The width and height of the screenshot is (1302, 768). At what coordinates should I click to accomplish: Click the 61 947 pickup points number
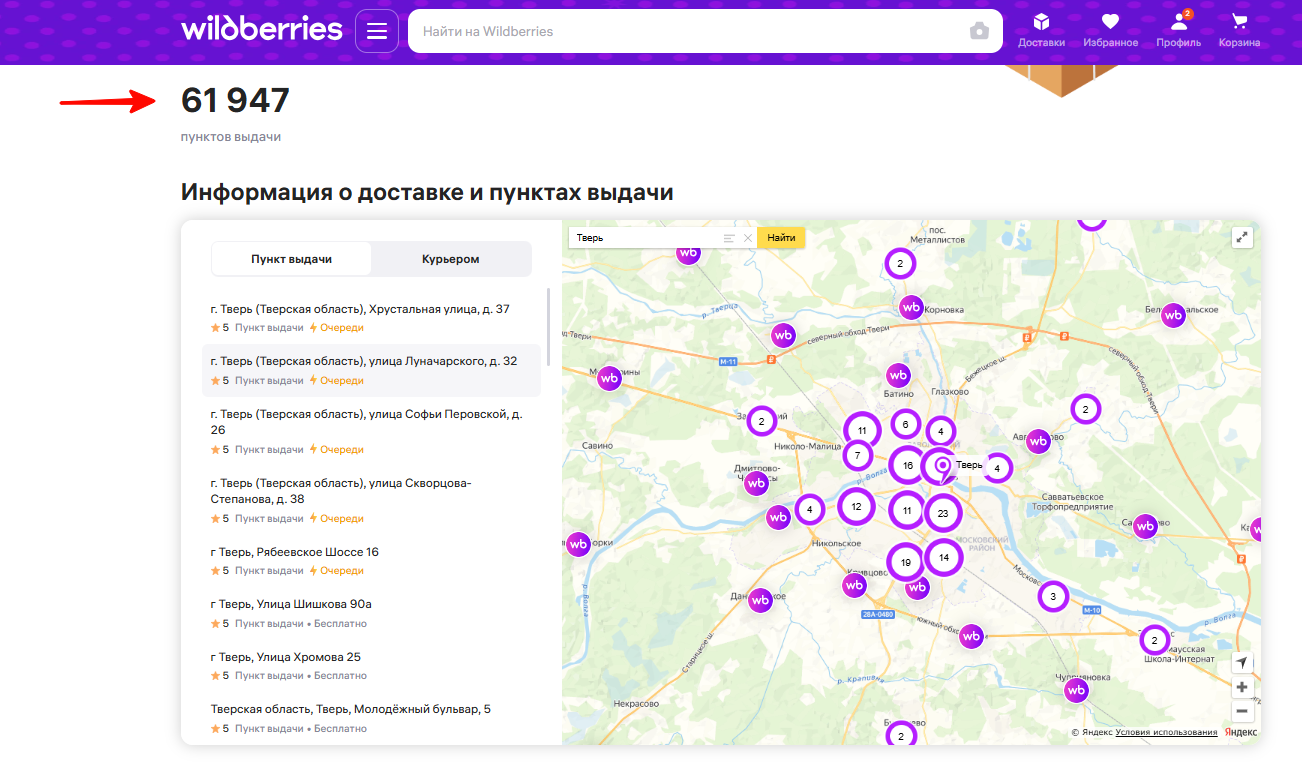click(x=235, y=100)
